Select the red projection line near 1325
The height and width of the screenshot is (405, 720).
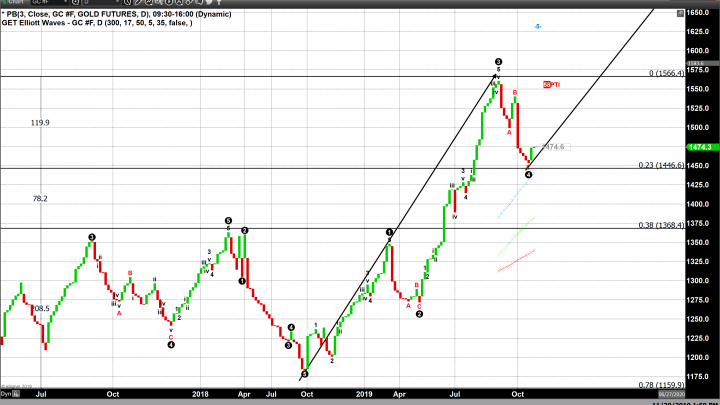tap(517, 260)
